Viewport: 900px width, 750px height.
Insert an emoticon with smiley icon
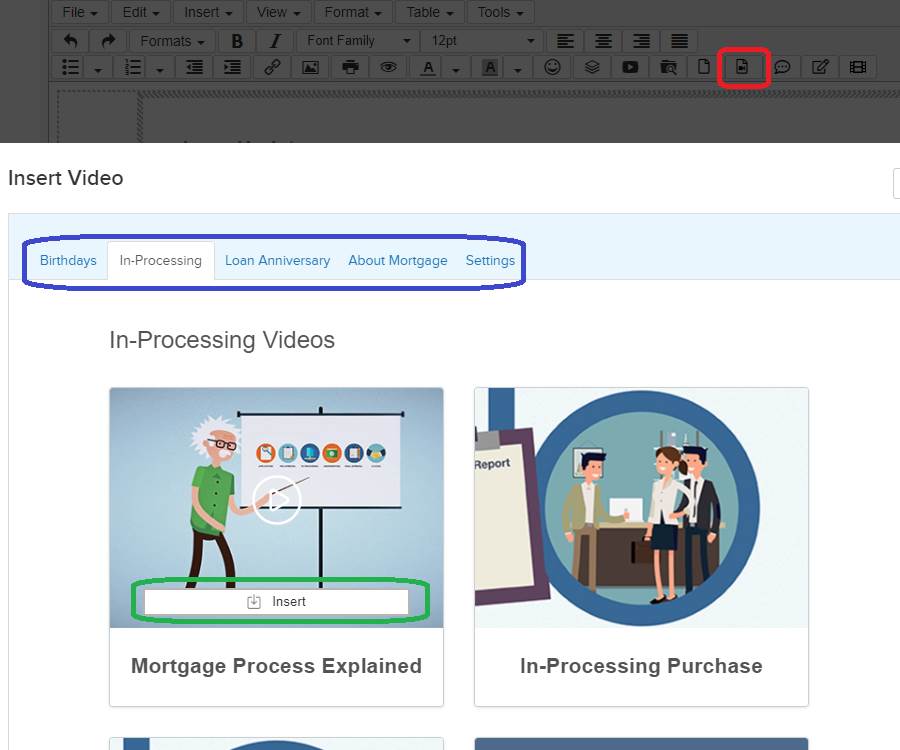point(552,67)
